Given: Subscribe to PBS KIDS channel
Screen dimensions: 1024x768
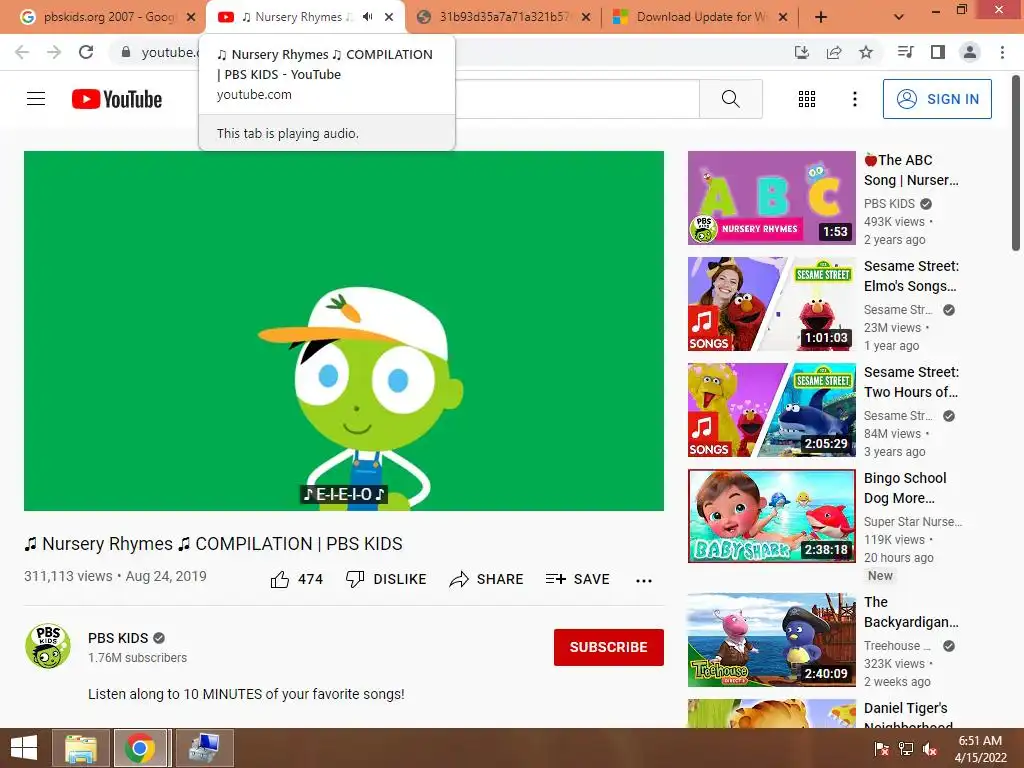Looking at the screenshot, I should (x=609, y=647).
